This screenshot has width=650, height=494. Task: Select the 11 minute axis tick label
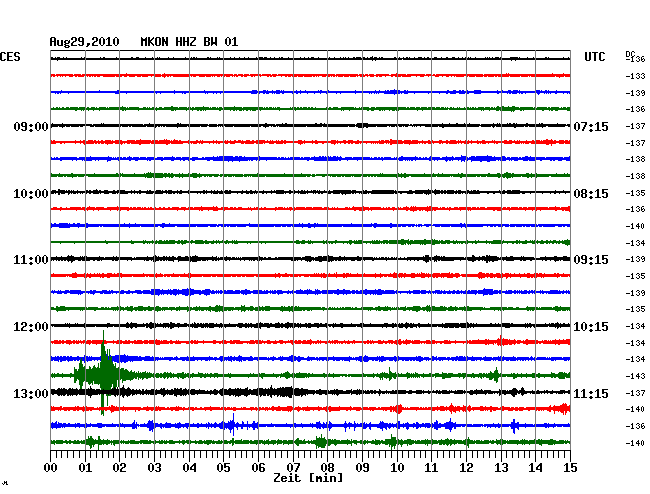(x=431, y=468)
